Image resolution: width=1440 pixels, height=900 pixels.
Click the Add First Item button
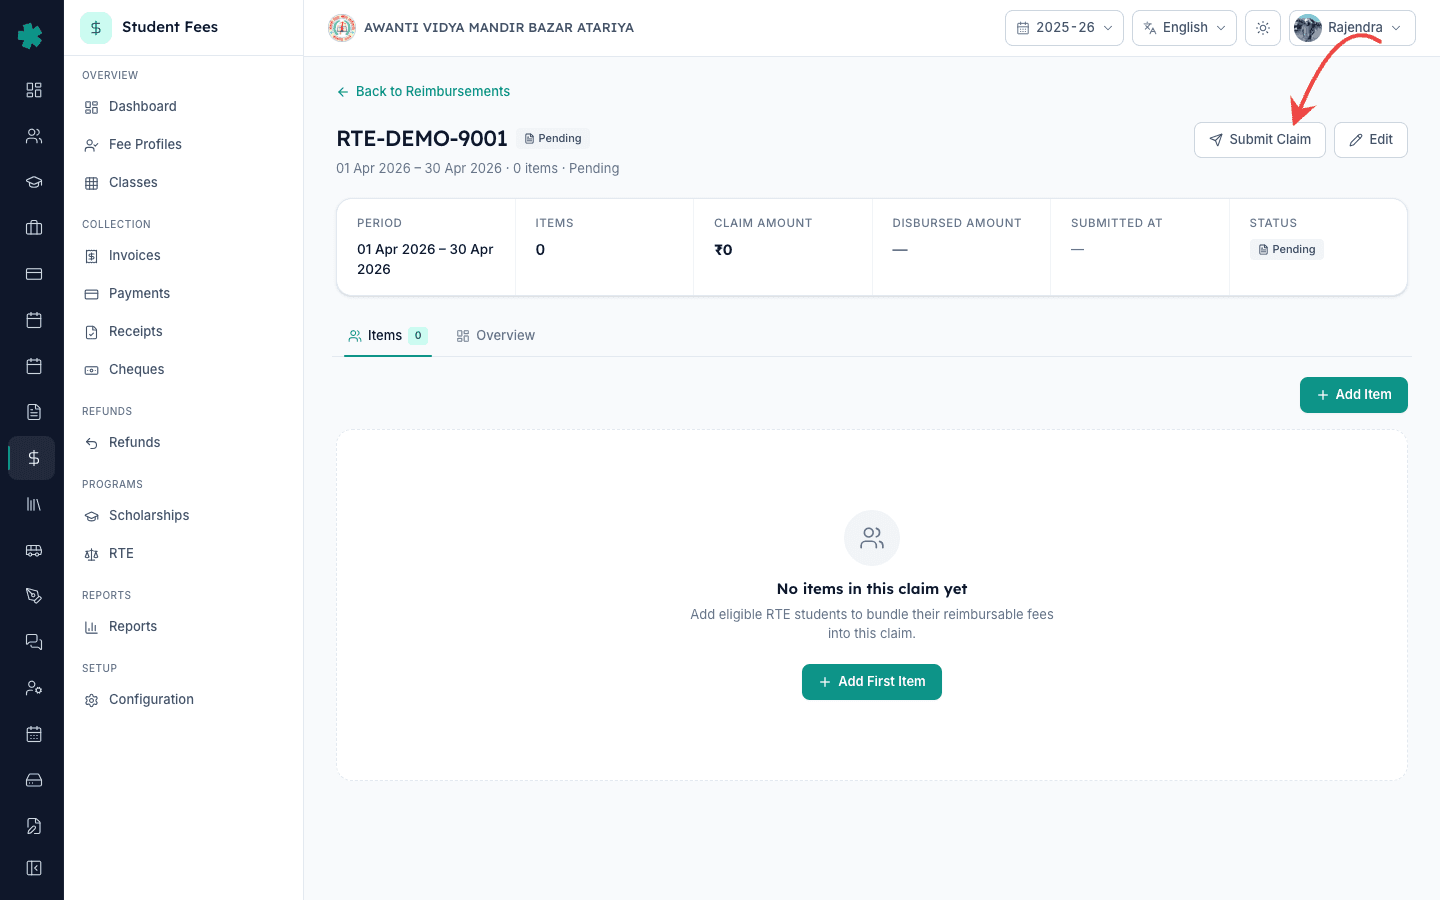(x=872, y=682)
